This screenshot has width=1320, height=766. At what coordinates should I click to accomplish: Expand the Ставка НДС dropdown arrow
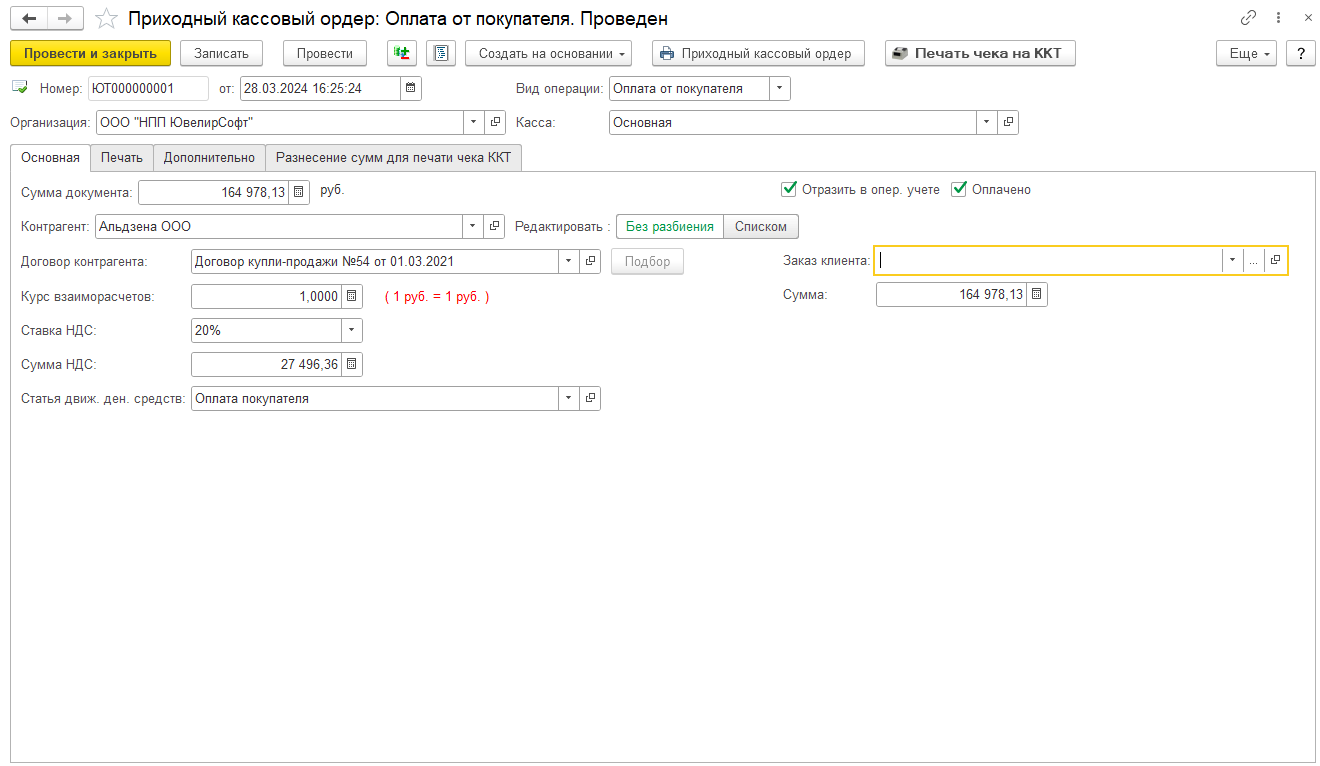coord(352,330)
